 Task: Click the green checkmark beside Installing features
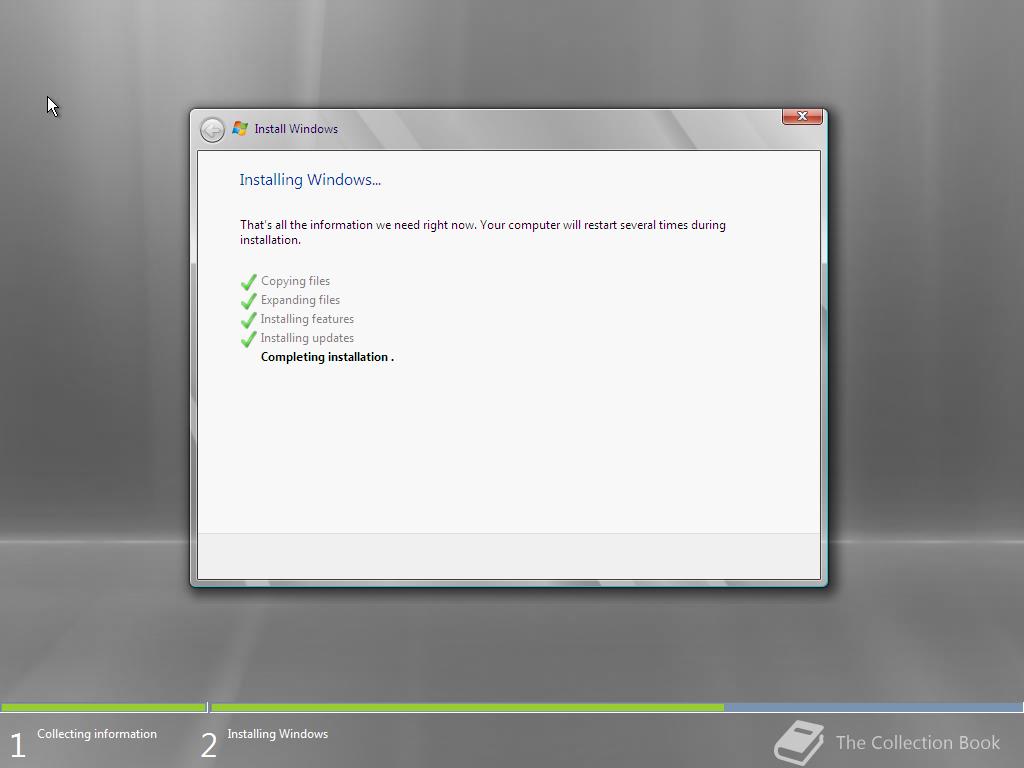[x=248, y=320]
